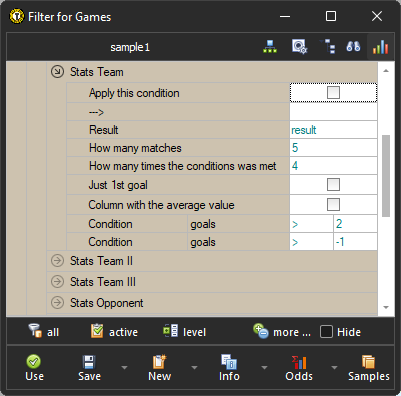Click the 'active' clipboard check icon
Image resolution: width=401 pixels, height=396 pixels.
[97, 331]
